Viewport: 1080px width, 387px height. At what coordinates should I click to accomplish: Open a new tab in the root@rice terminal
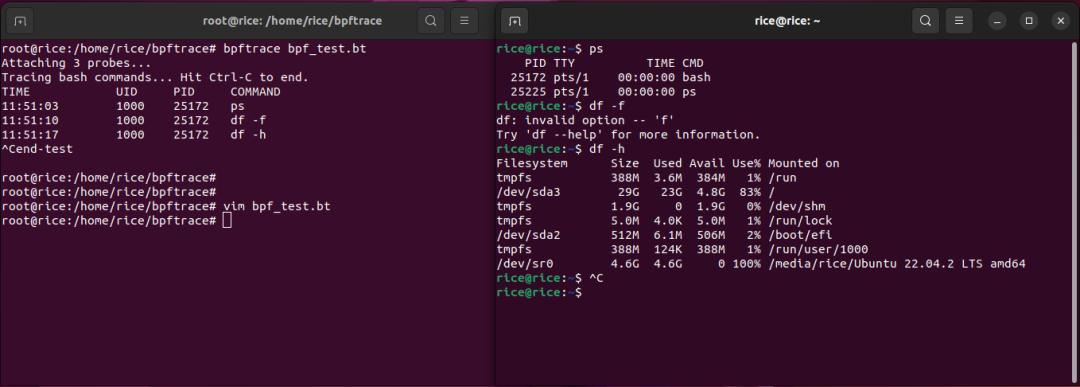coord(21,21)
